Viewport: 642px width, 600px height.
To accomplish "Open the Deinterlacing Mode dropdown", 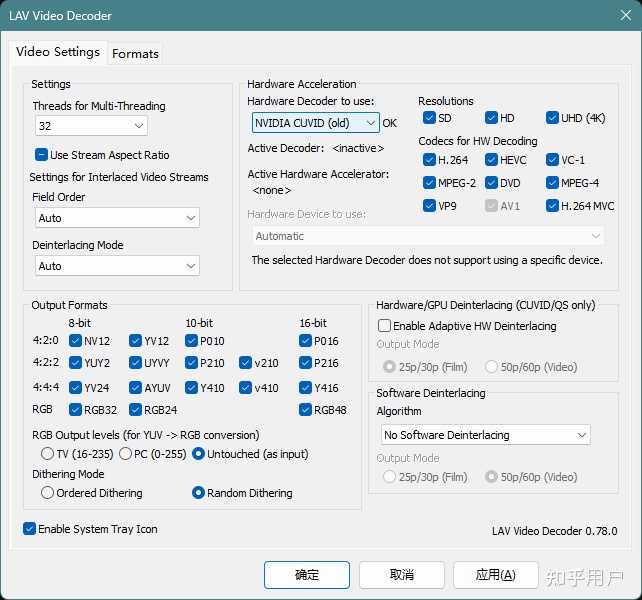I will coord(116,266).
